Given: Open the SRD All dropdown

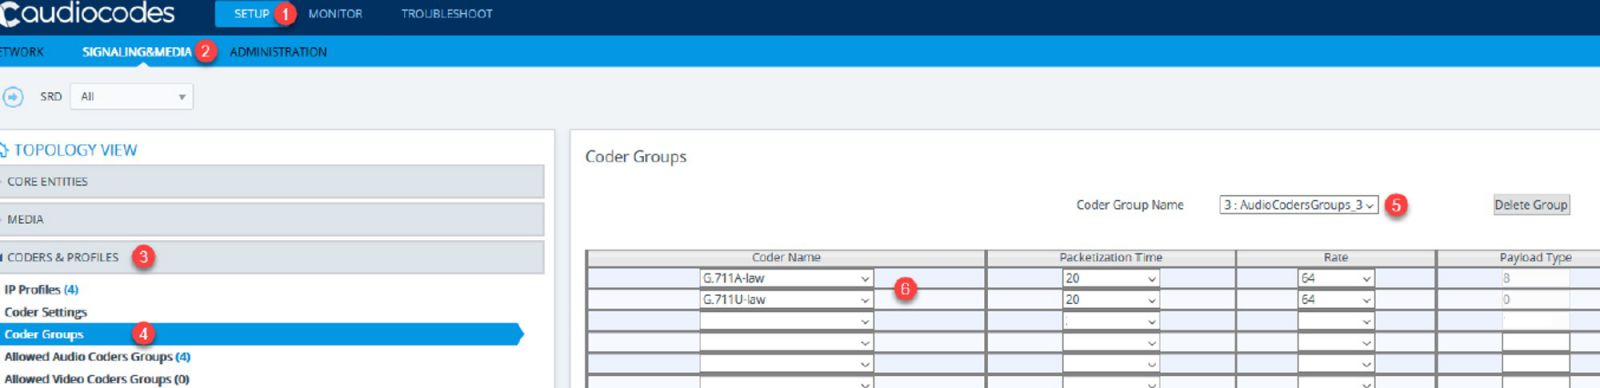Looking at the screenshot, I should [131, 97].
